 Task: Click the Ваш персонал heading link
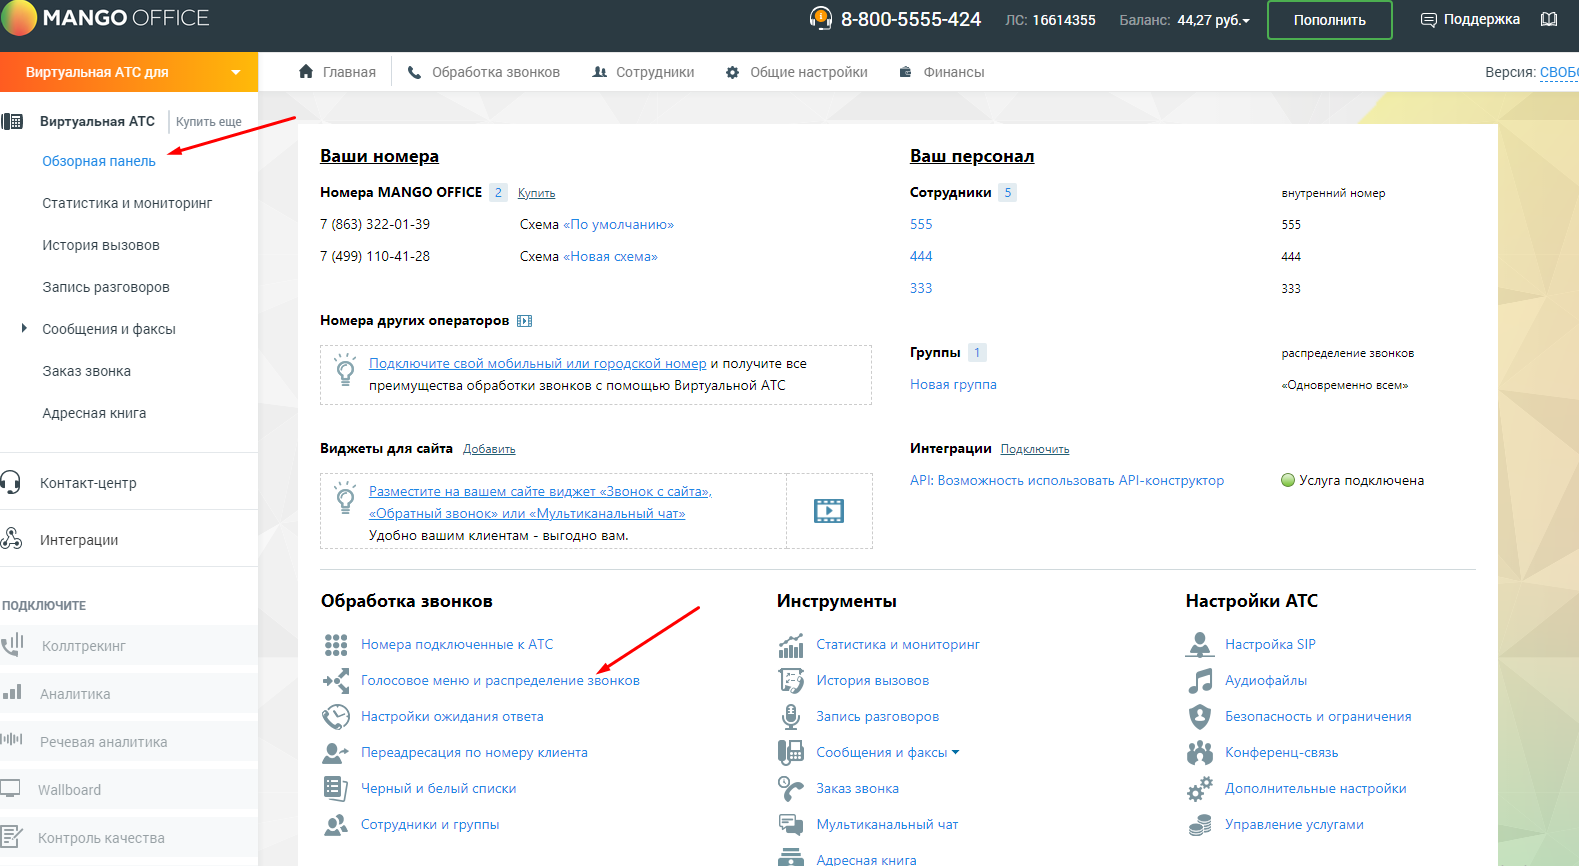[x=972, y=156]
